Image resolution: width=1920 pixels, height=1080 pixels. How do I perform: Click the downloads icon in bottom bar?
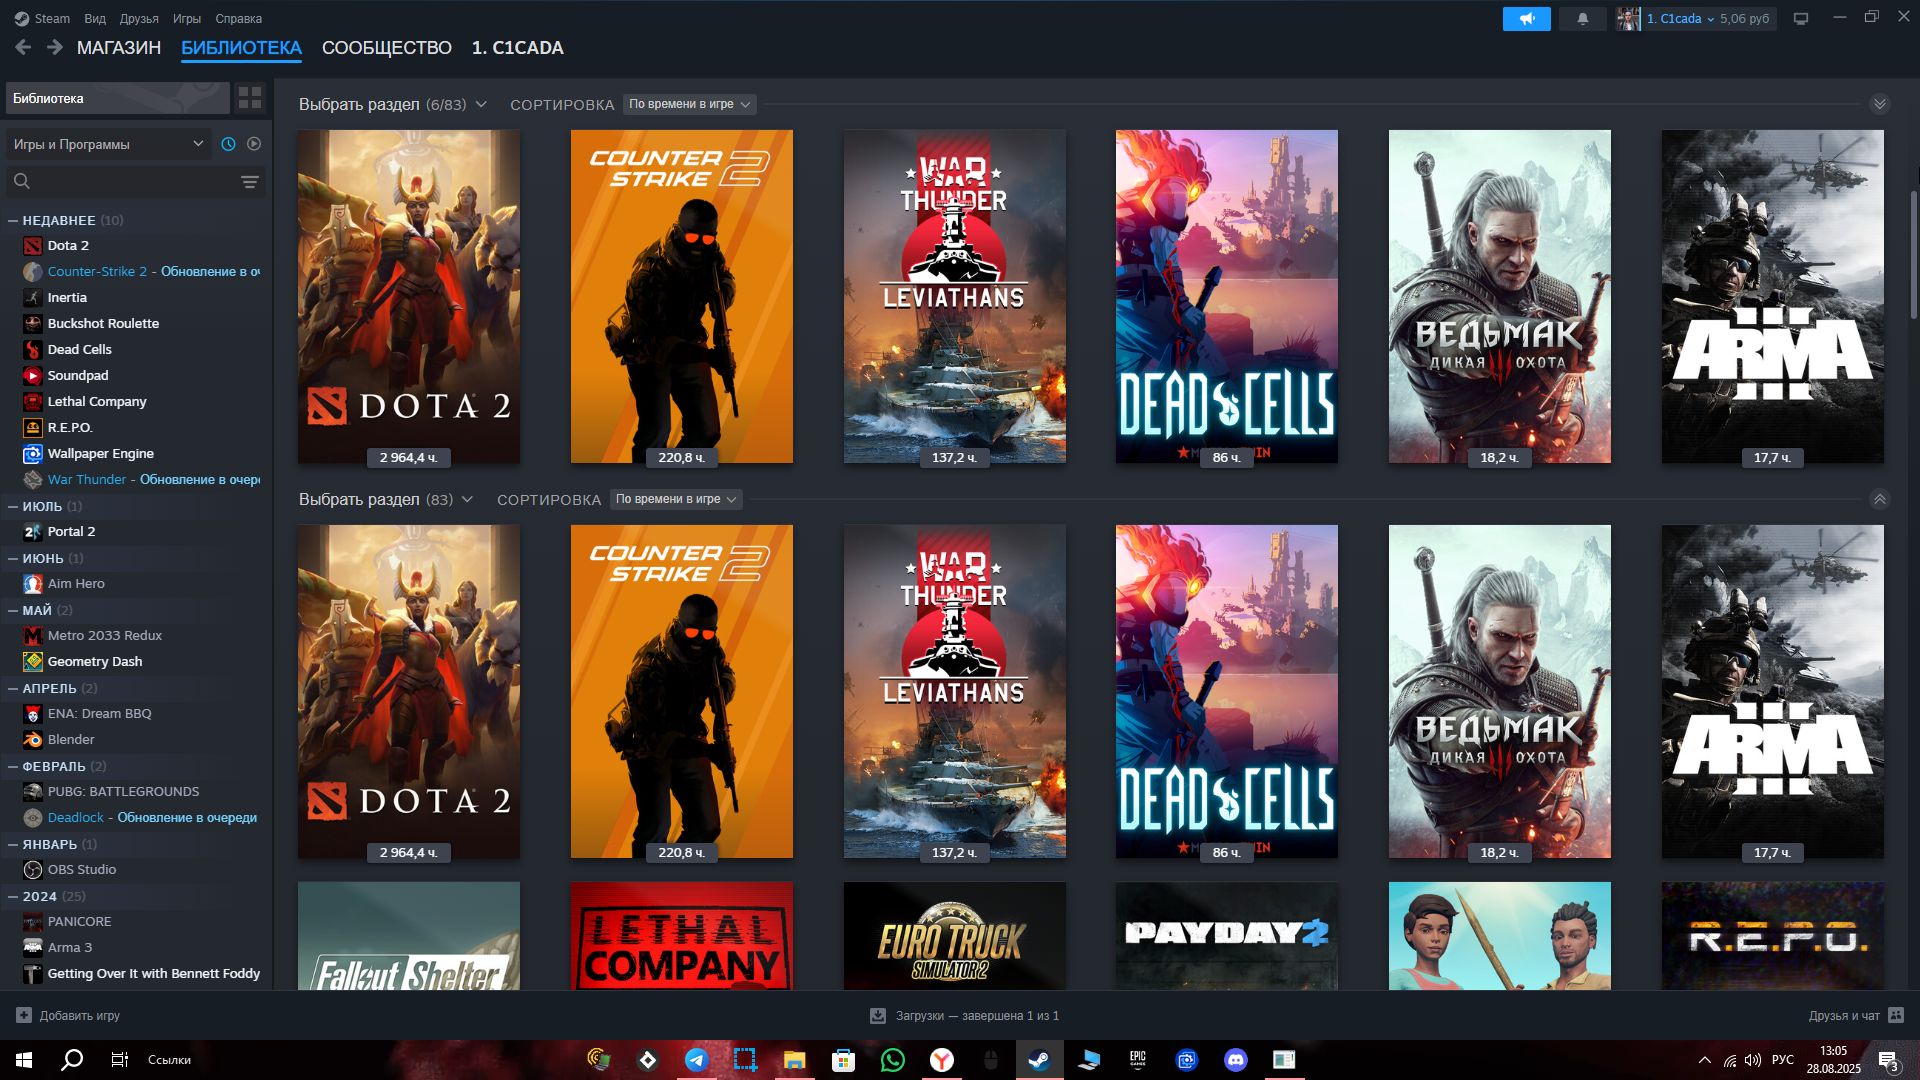pyautogui.click(x=878, y=1015)
